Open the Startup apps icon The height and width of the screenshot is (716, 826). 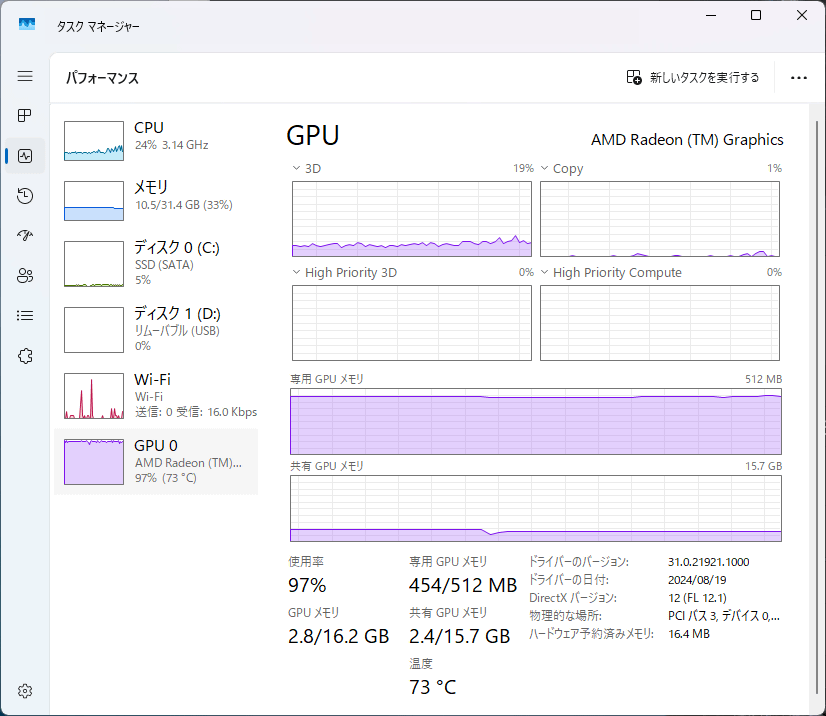point(25,236)
